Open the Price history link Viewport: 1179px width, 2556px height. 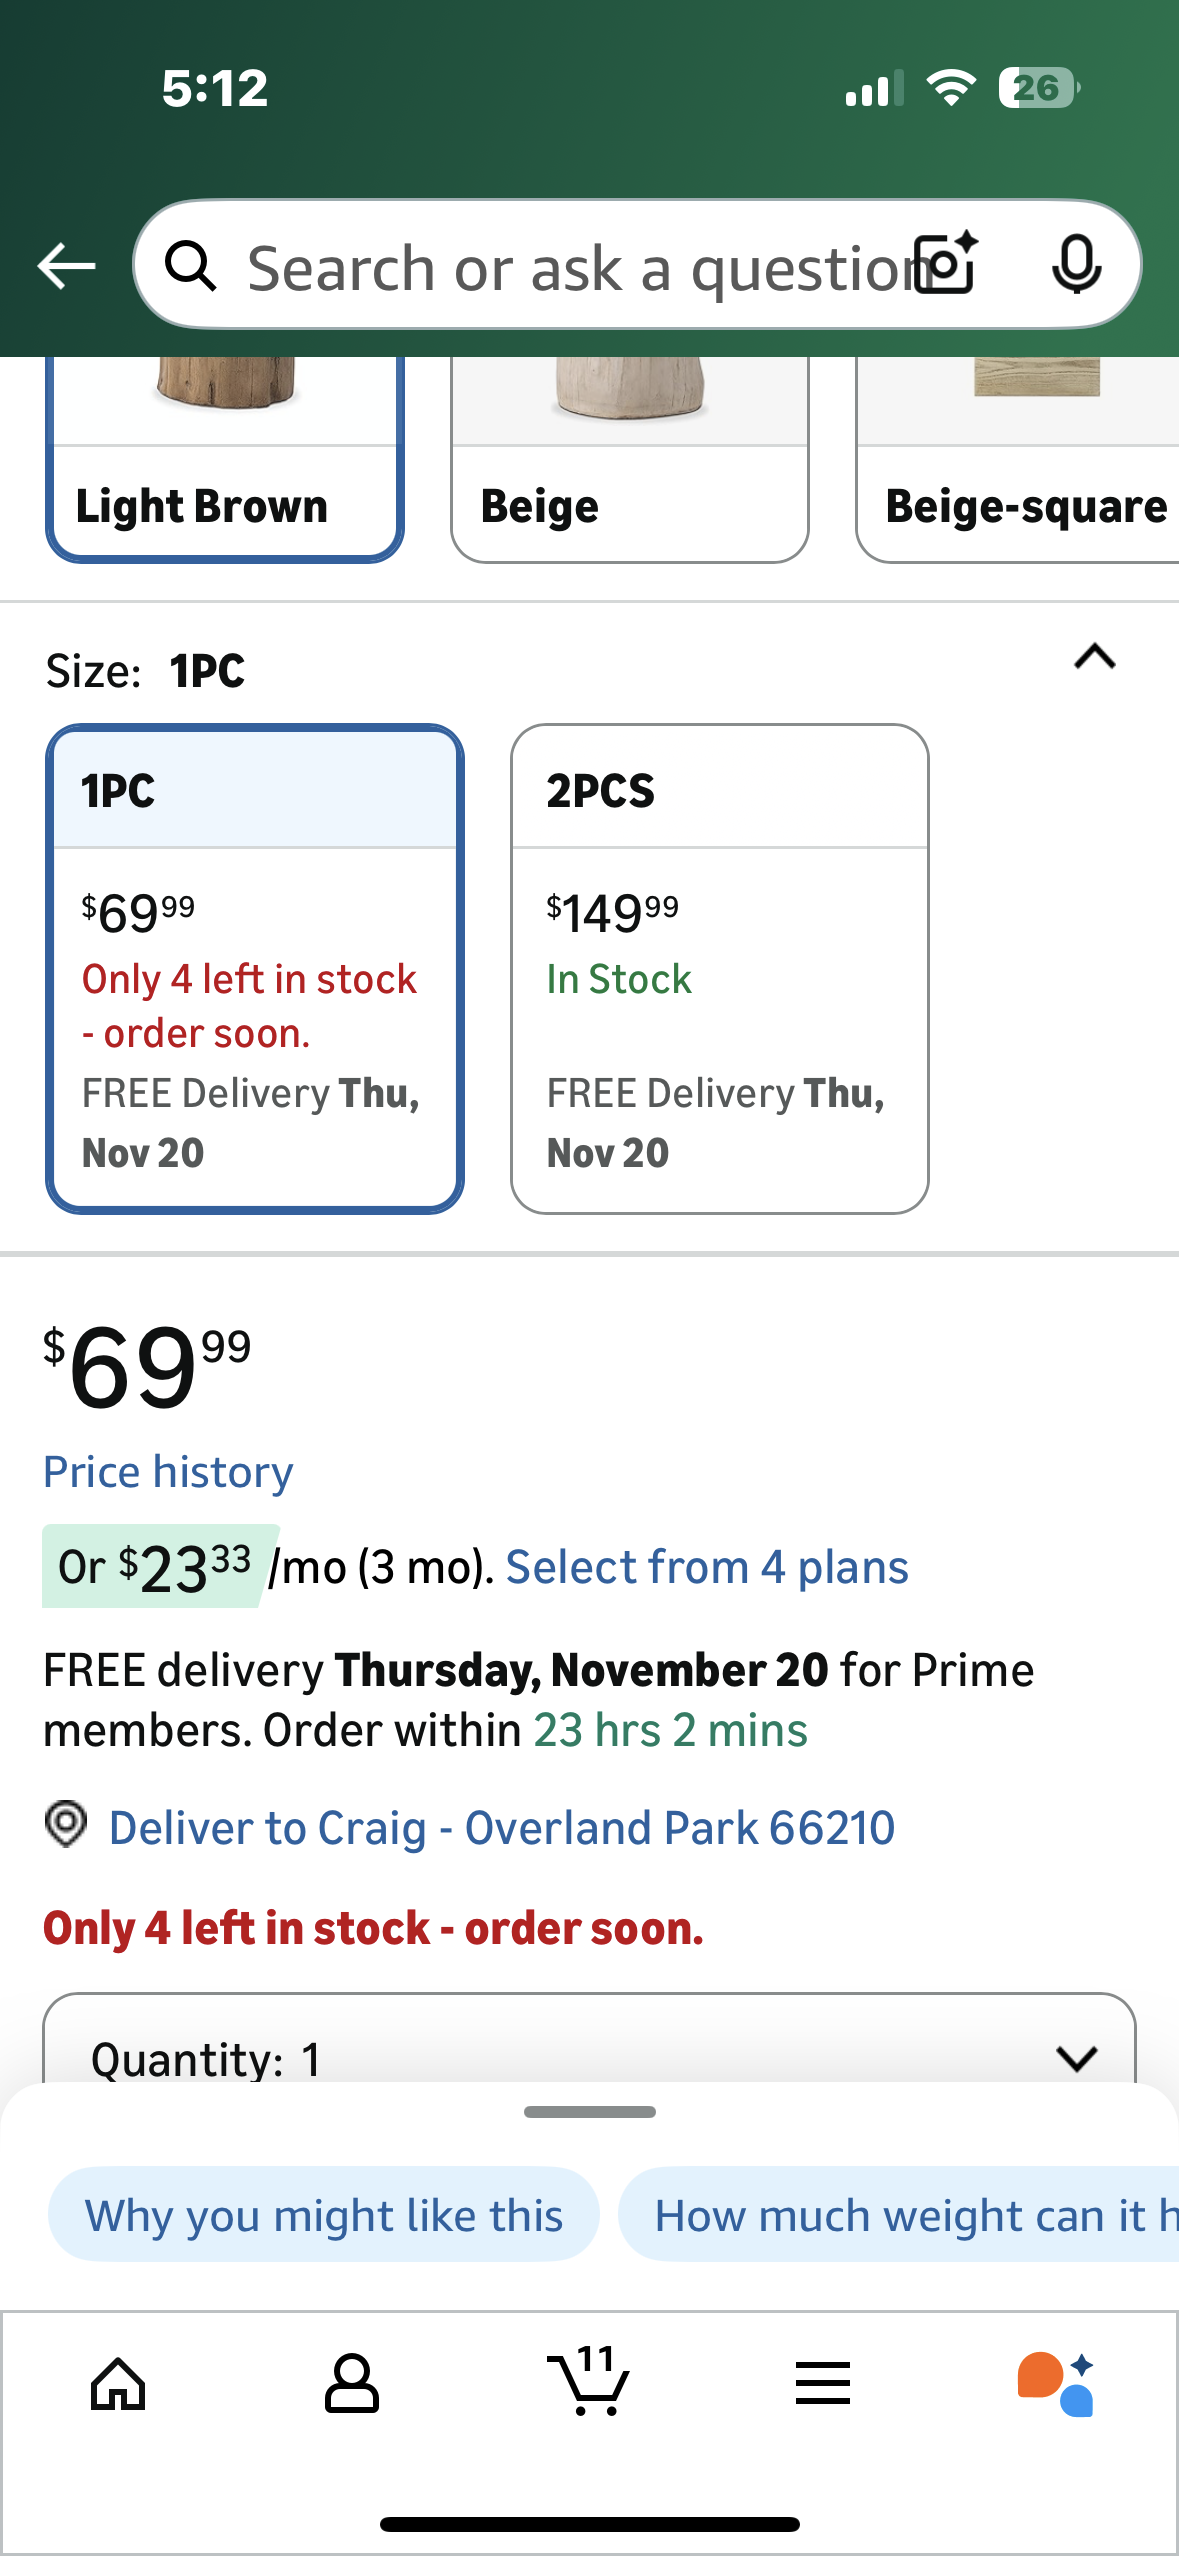[x=168, y=1472]
